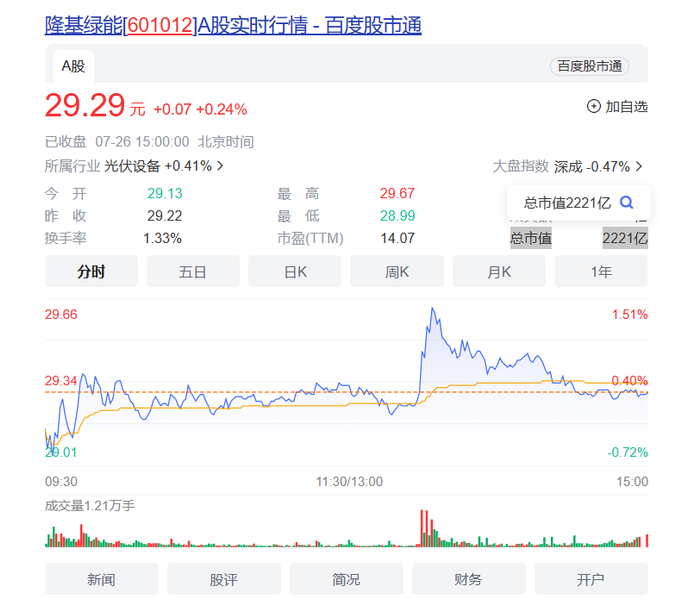Click the +0.07 price change figure

pos(172,109)
